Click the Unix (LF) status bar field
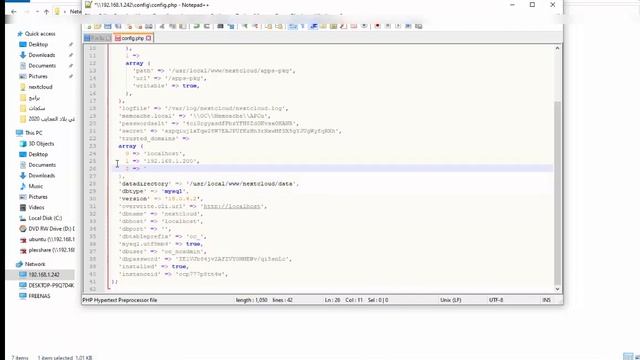The height and width of the screenshot is (360, 640). 451,300
